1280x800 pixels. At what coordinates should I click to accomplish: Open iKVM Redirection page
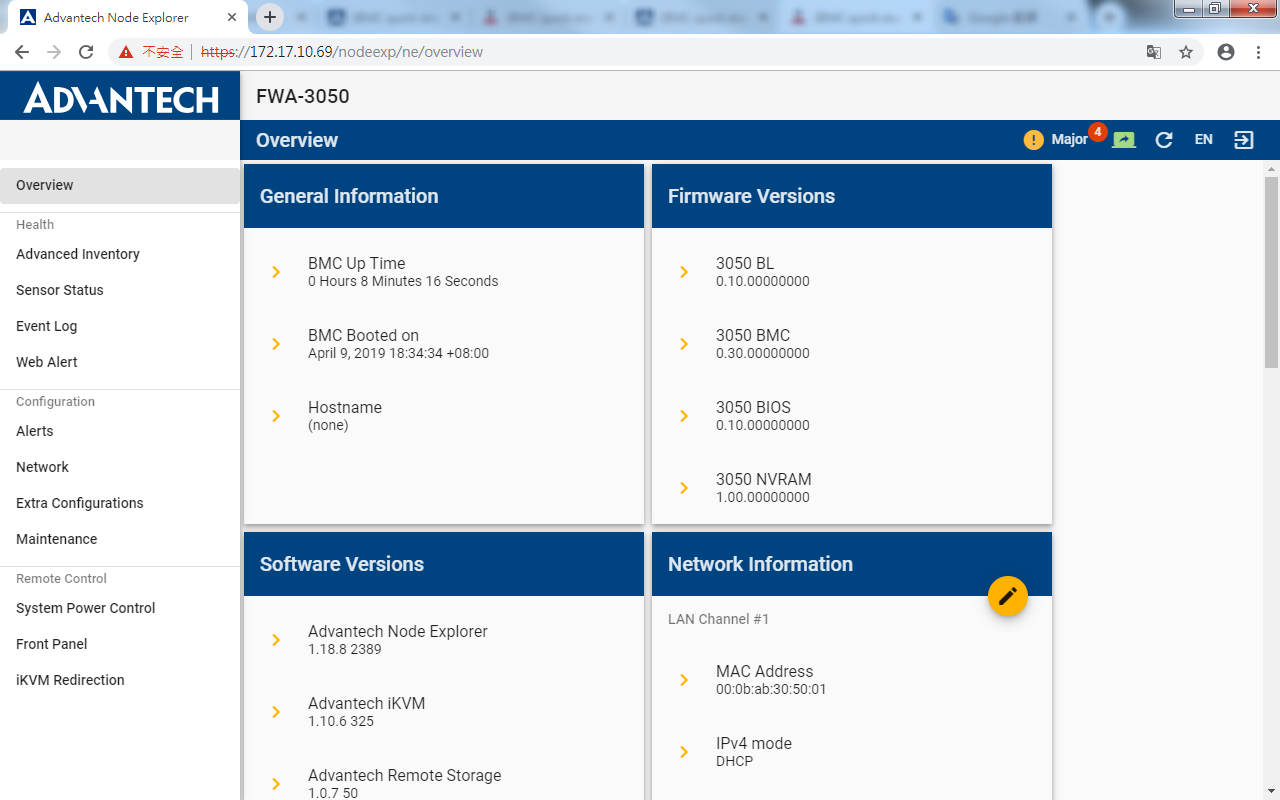[x=120, y=680]
